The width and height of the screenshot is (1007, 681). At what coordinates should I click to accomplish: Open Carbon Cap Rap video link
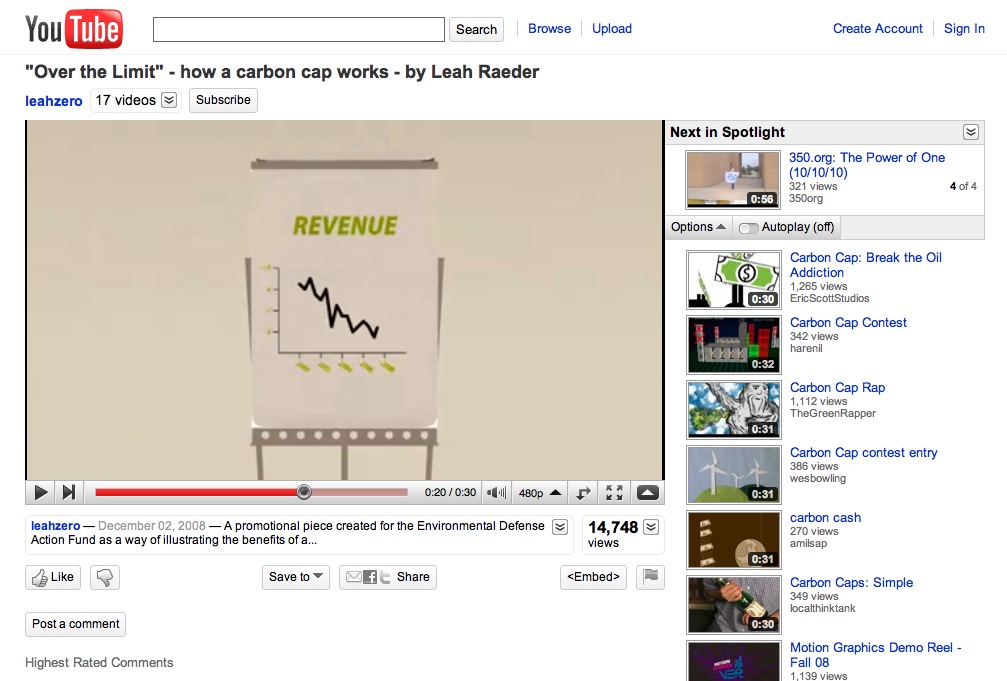(837, 387)
